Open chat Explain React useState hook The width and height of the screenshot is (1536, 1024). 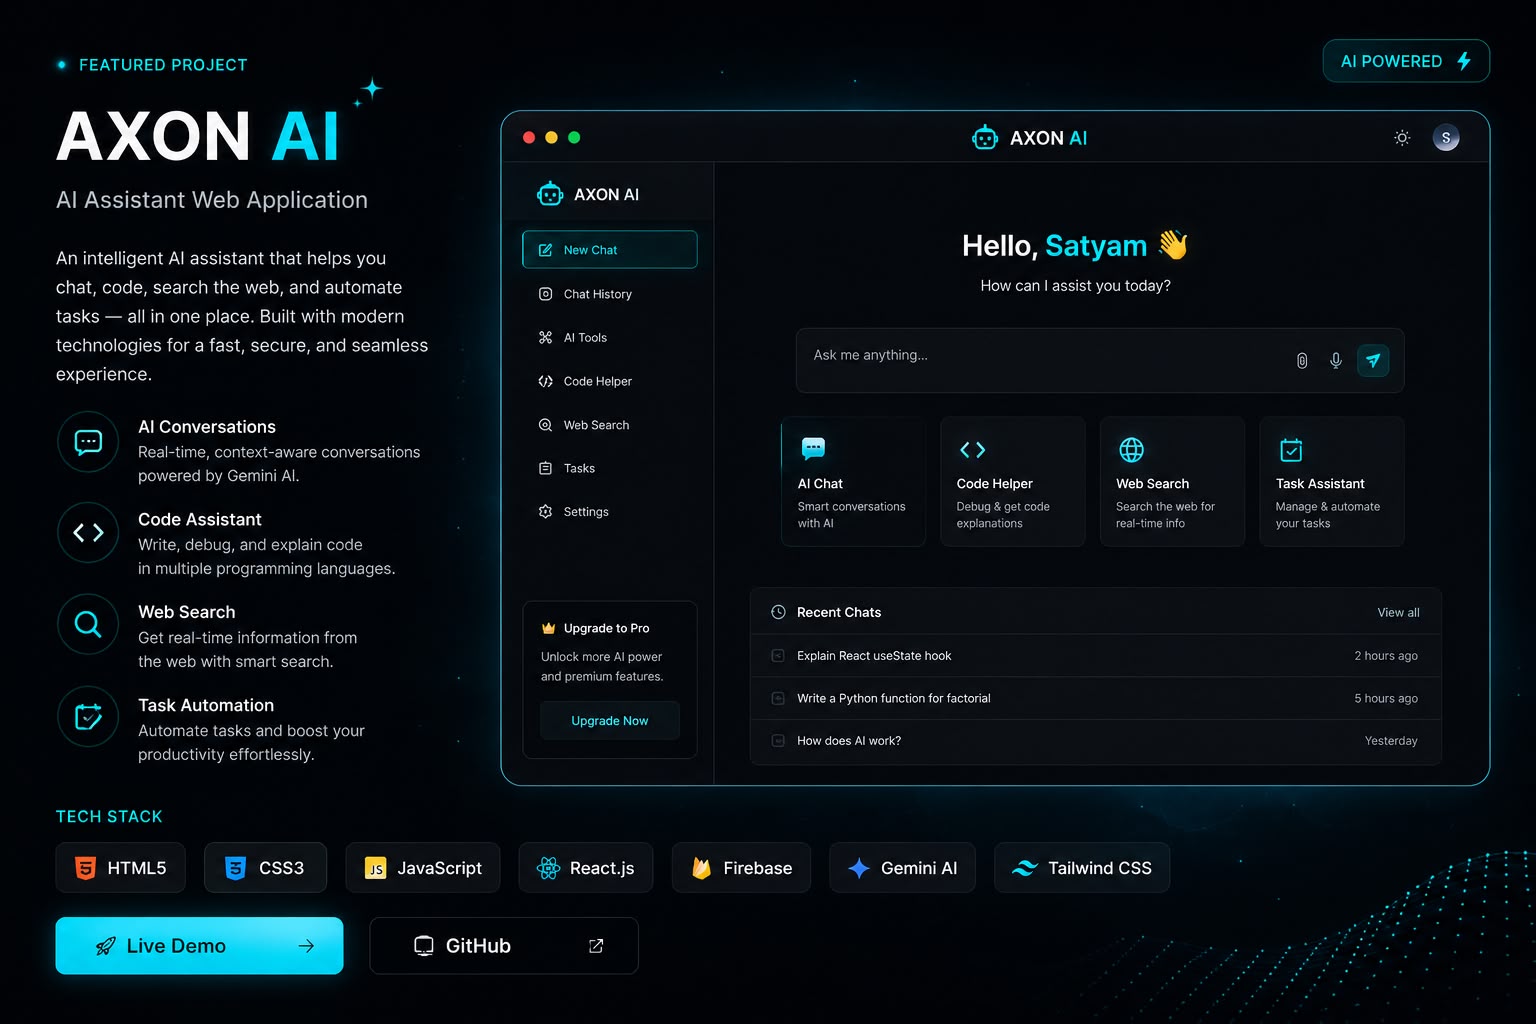(1095, 656)
